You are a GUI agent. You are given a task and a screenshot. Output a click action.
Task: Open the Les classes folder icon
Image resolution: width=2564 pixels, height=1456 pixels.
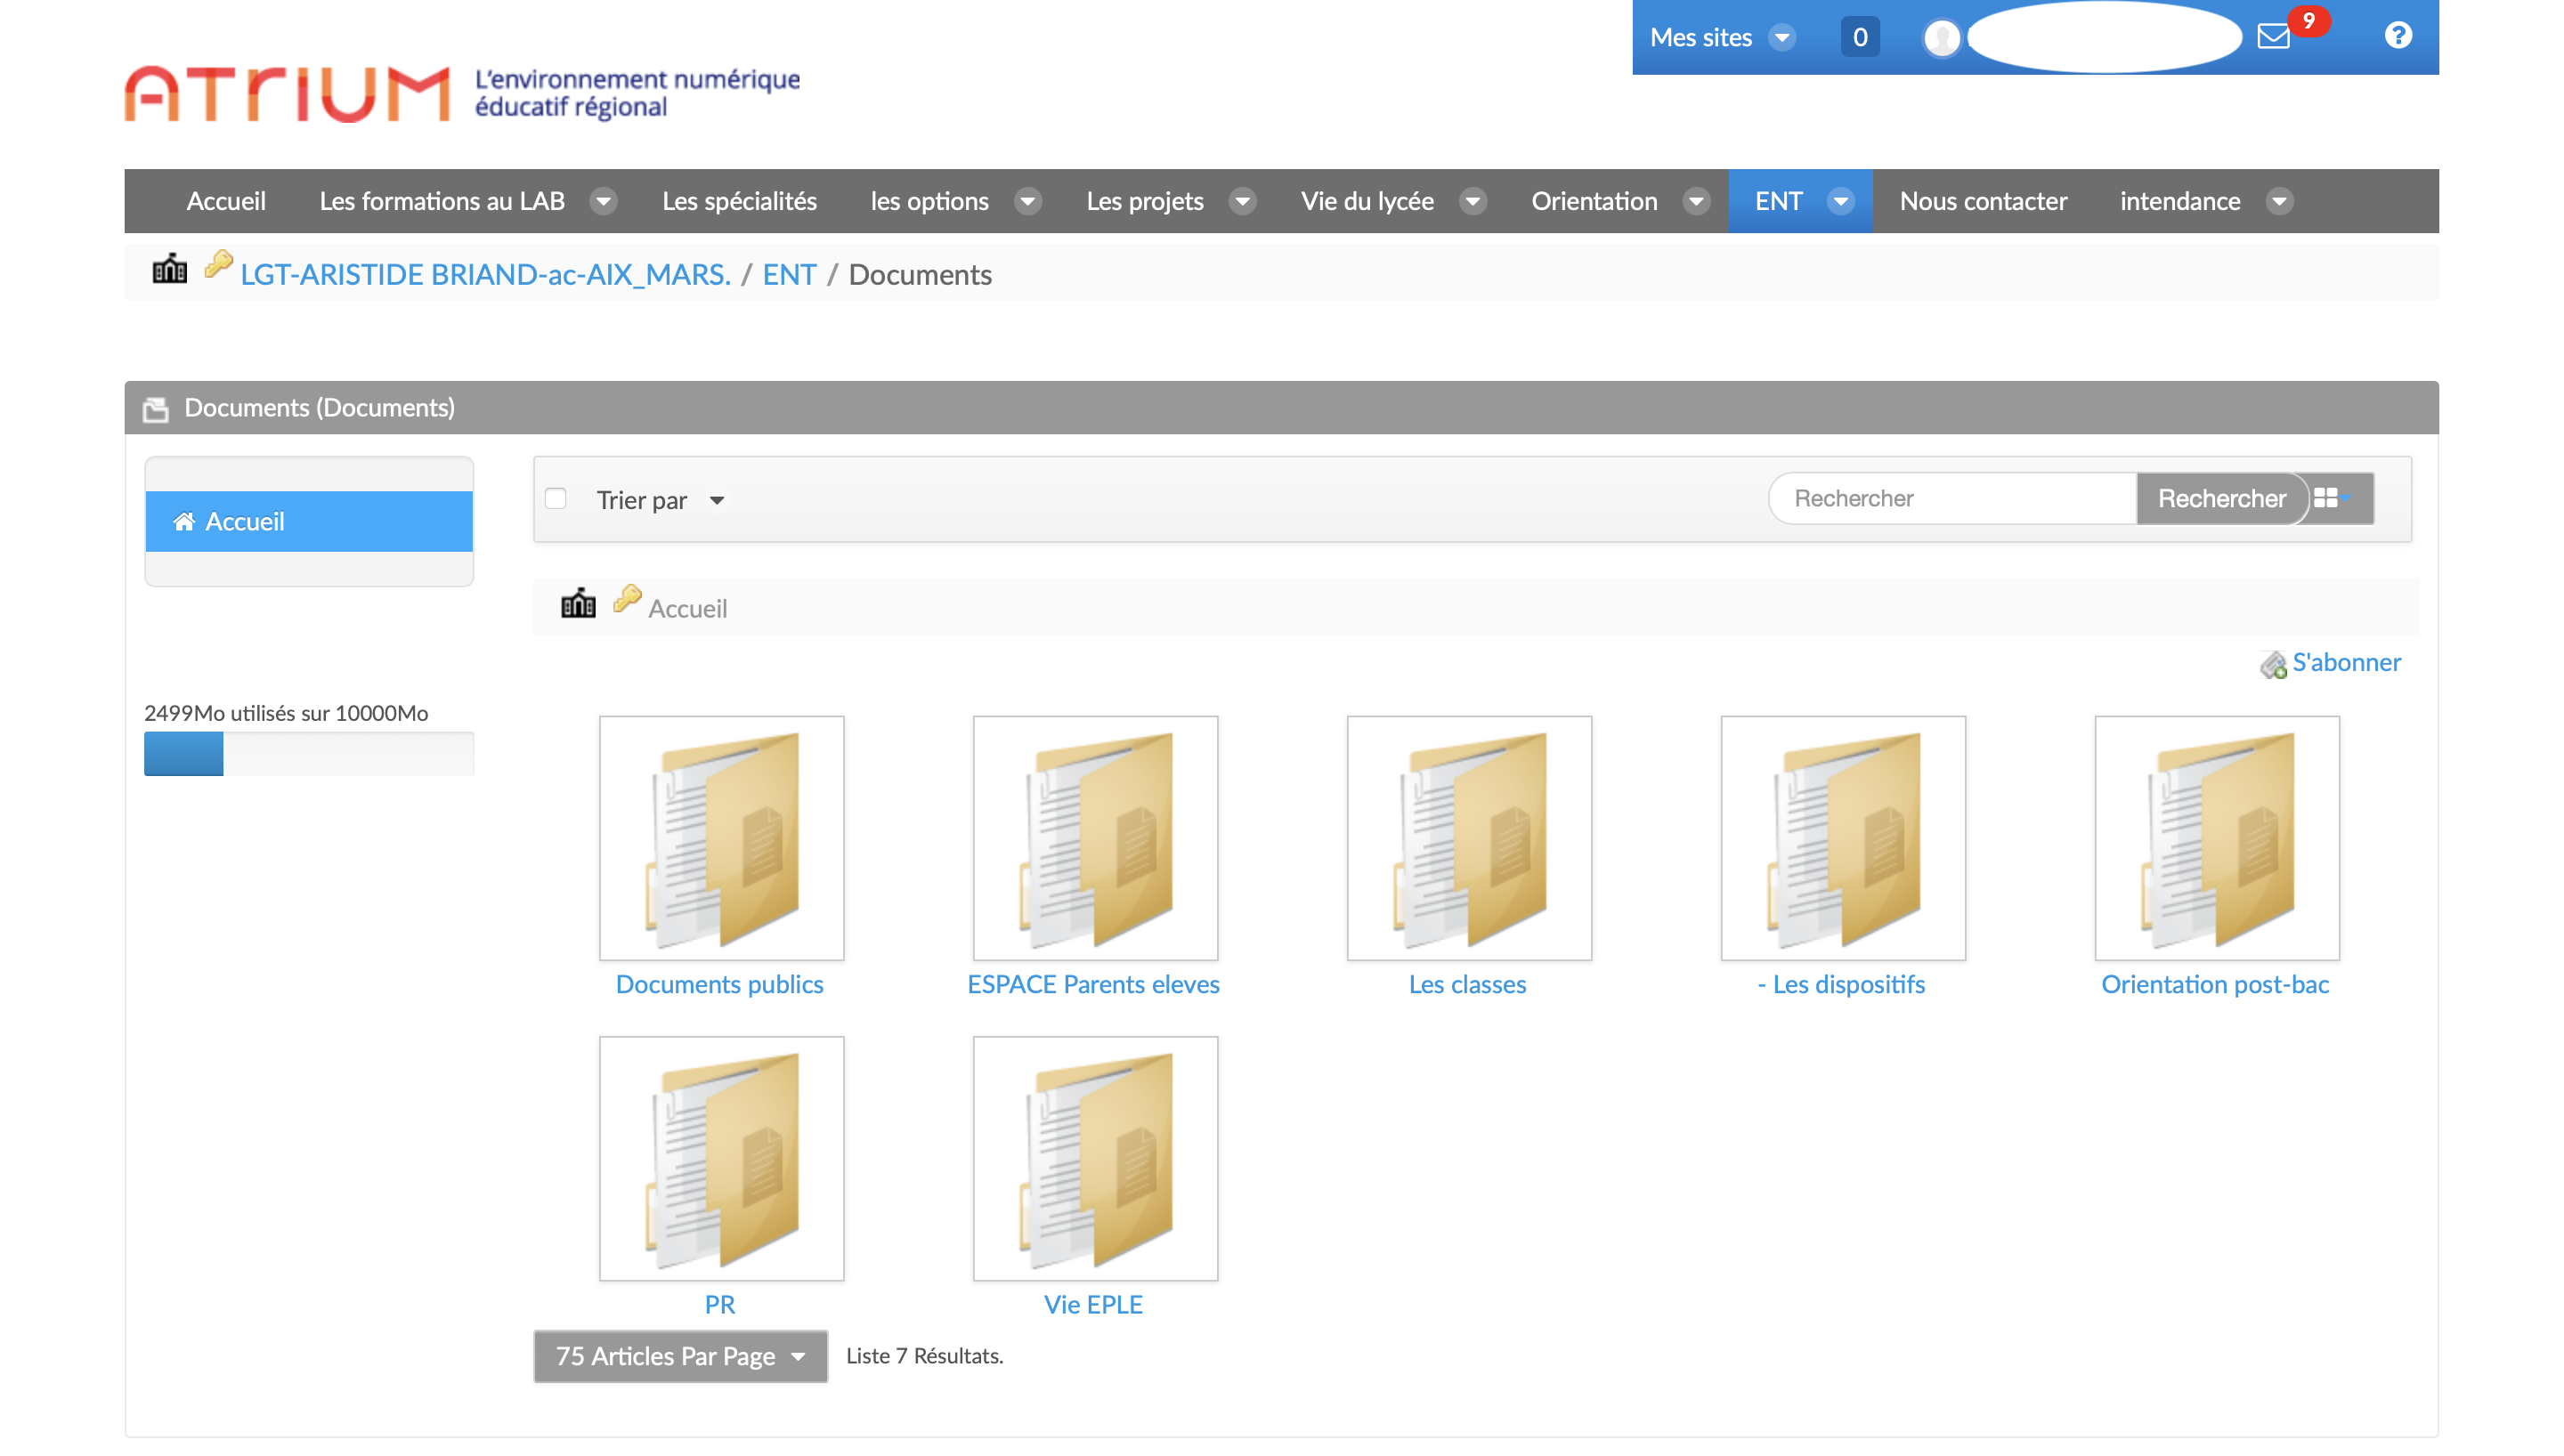pyautogui.click(x=1468, y=838)
